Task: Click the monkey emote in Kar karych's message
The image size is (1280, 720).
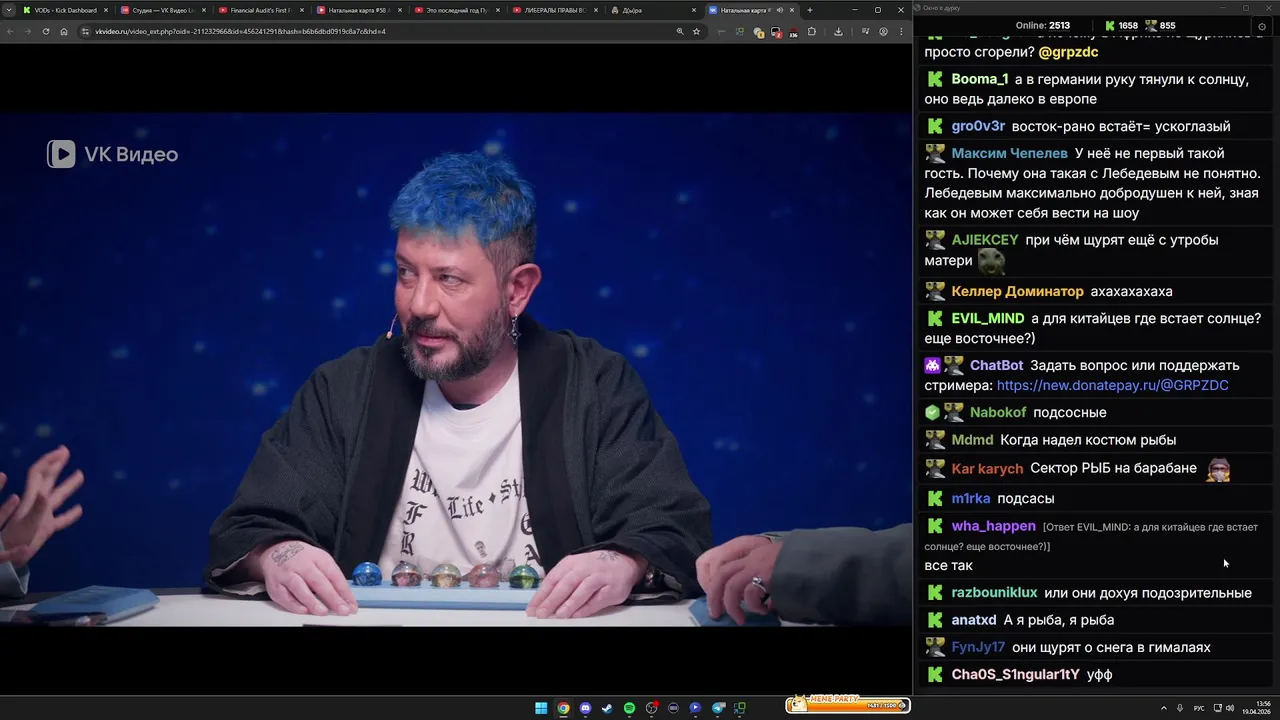Action: click(1218, 469)
